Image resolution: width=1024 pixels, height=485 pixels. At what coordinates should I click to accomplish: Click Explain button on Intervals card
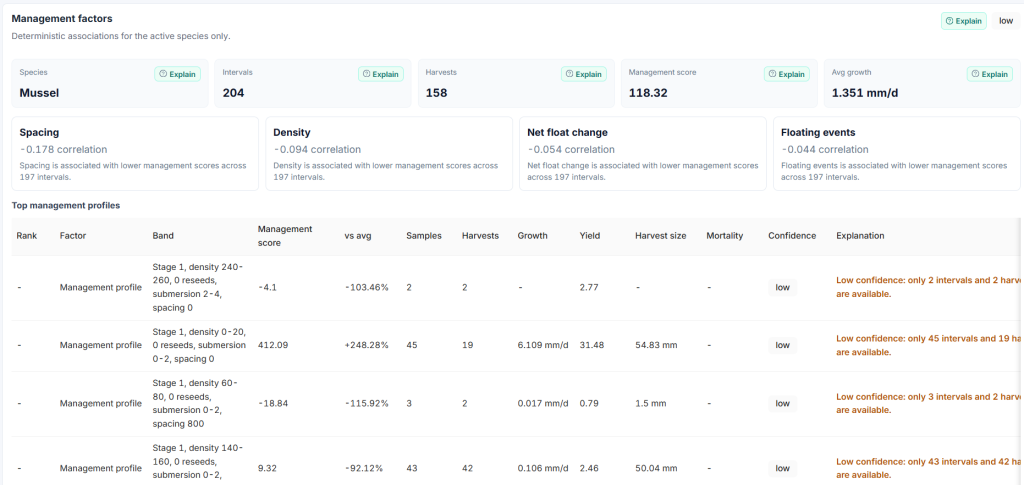click(x=381, y=74)
